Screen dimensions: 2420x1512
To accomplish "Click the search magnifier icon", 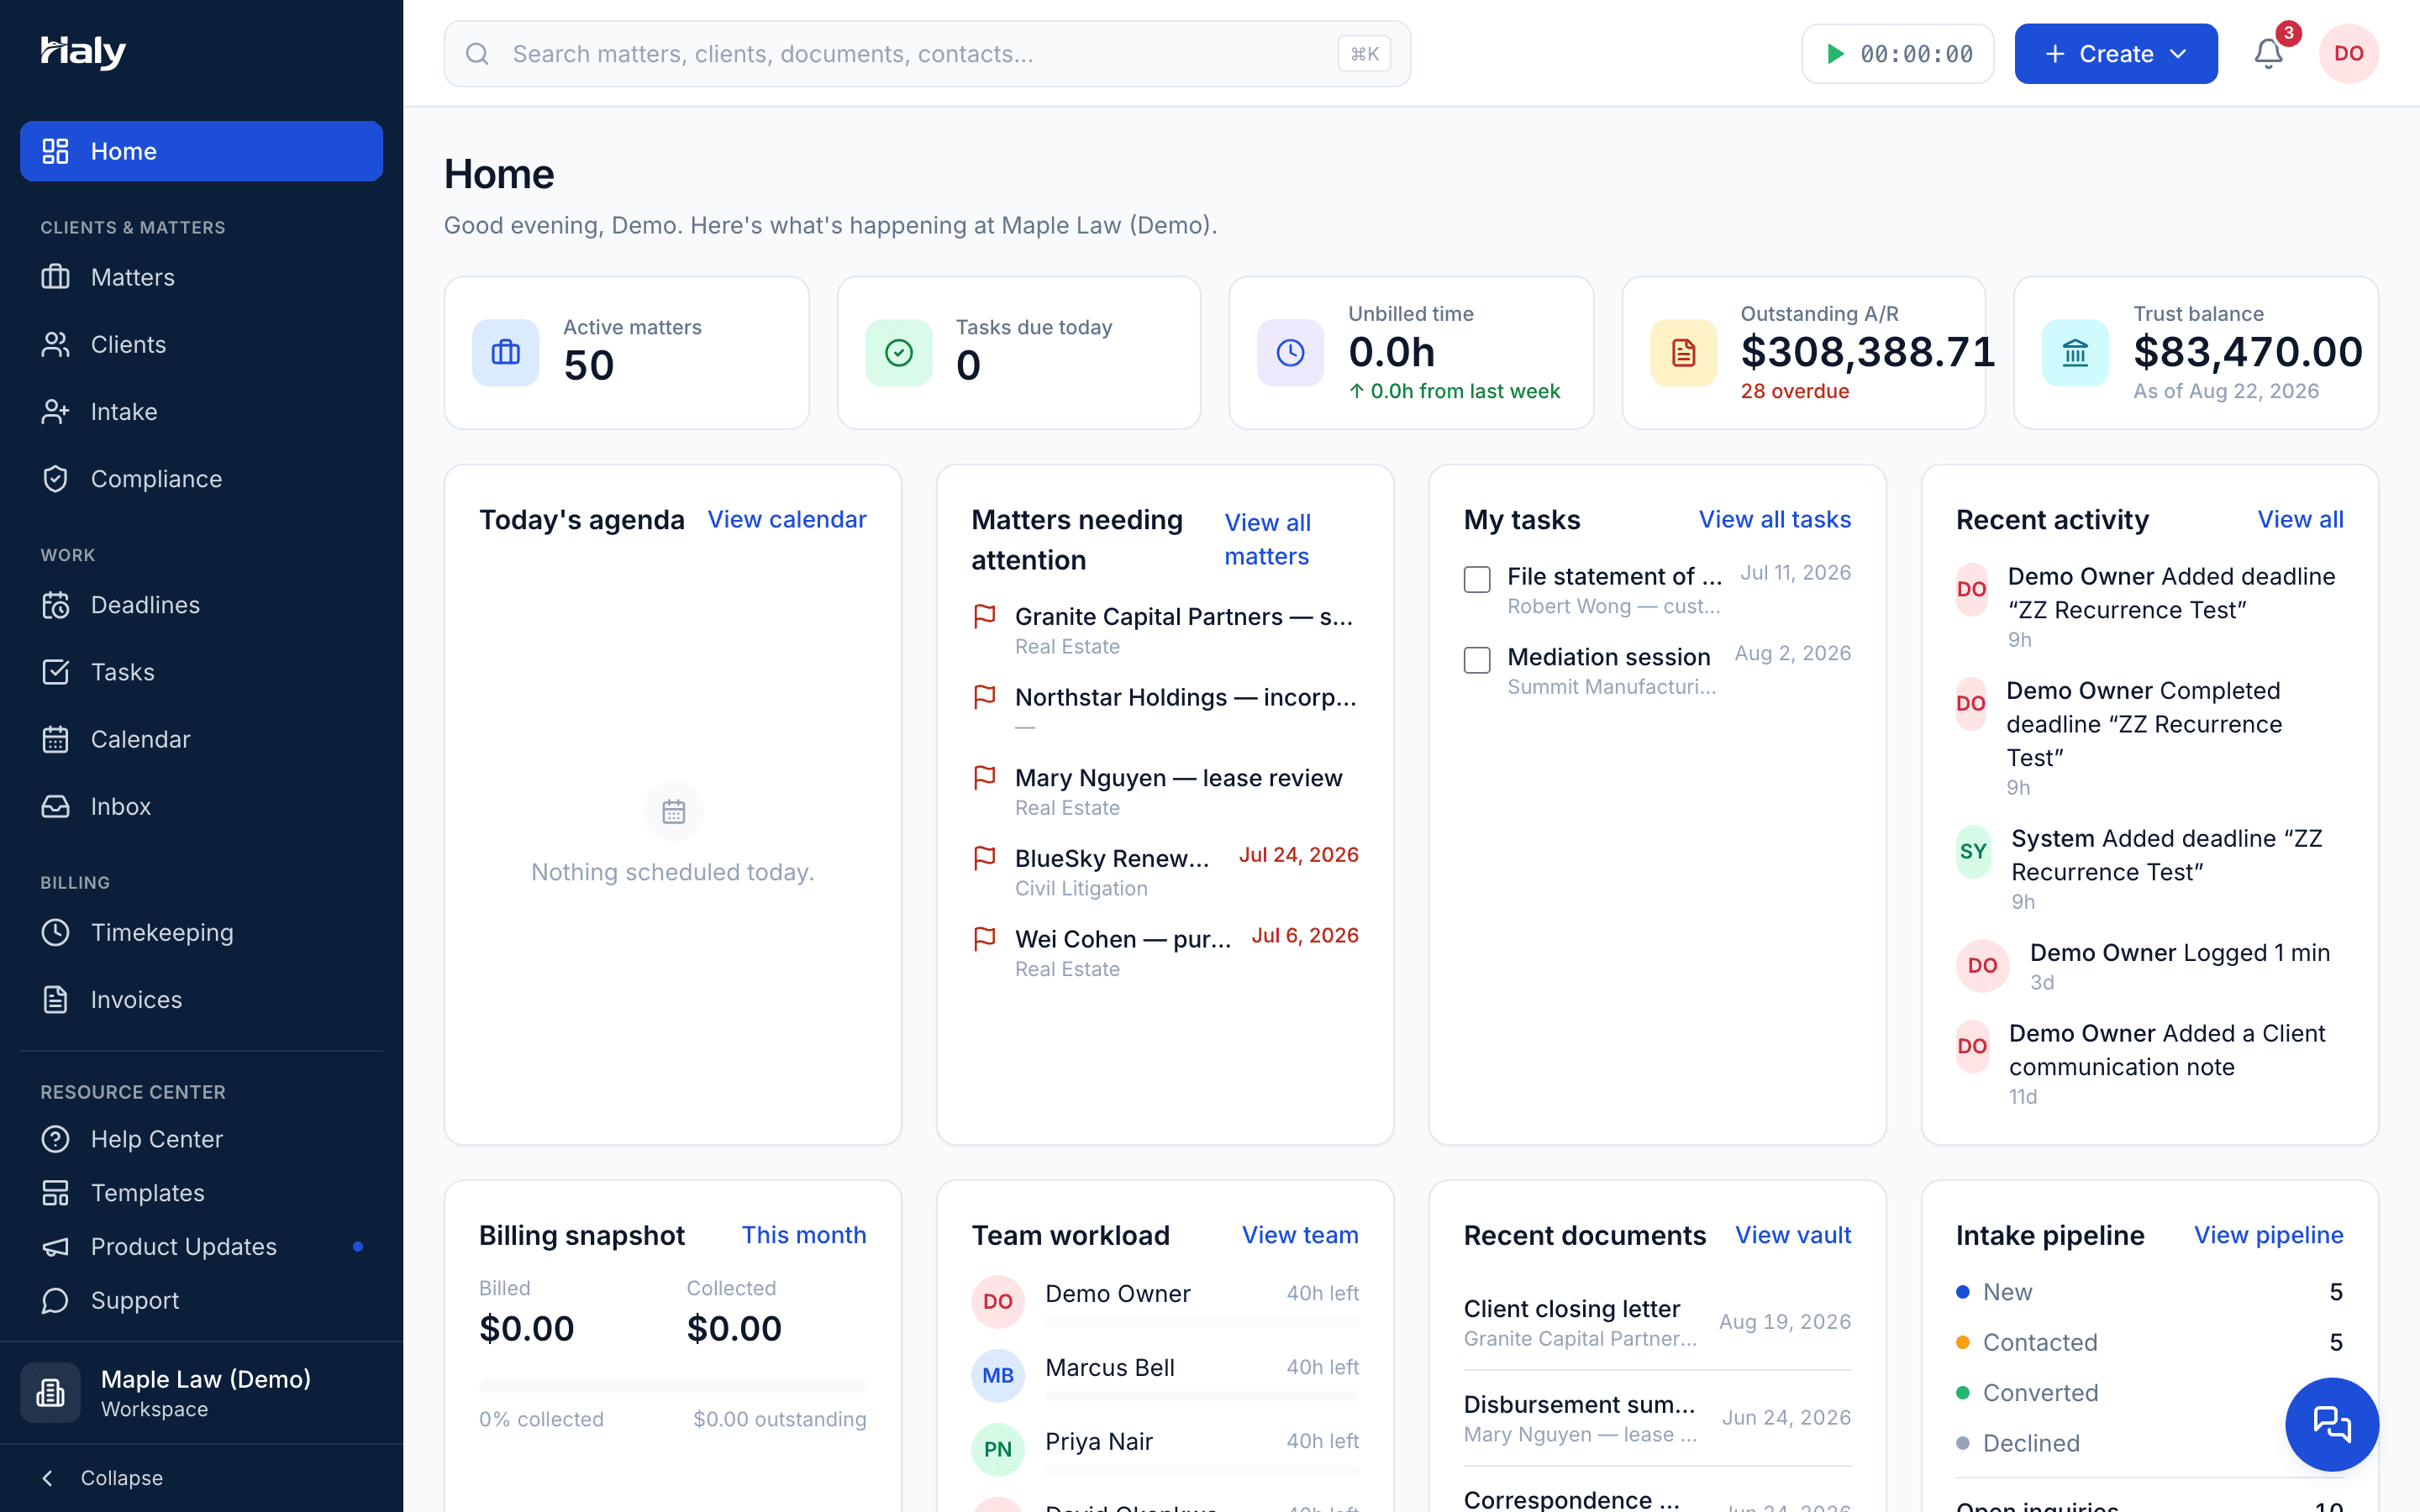I will (x=478, y=54).
